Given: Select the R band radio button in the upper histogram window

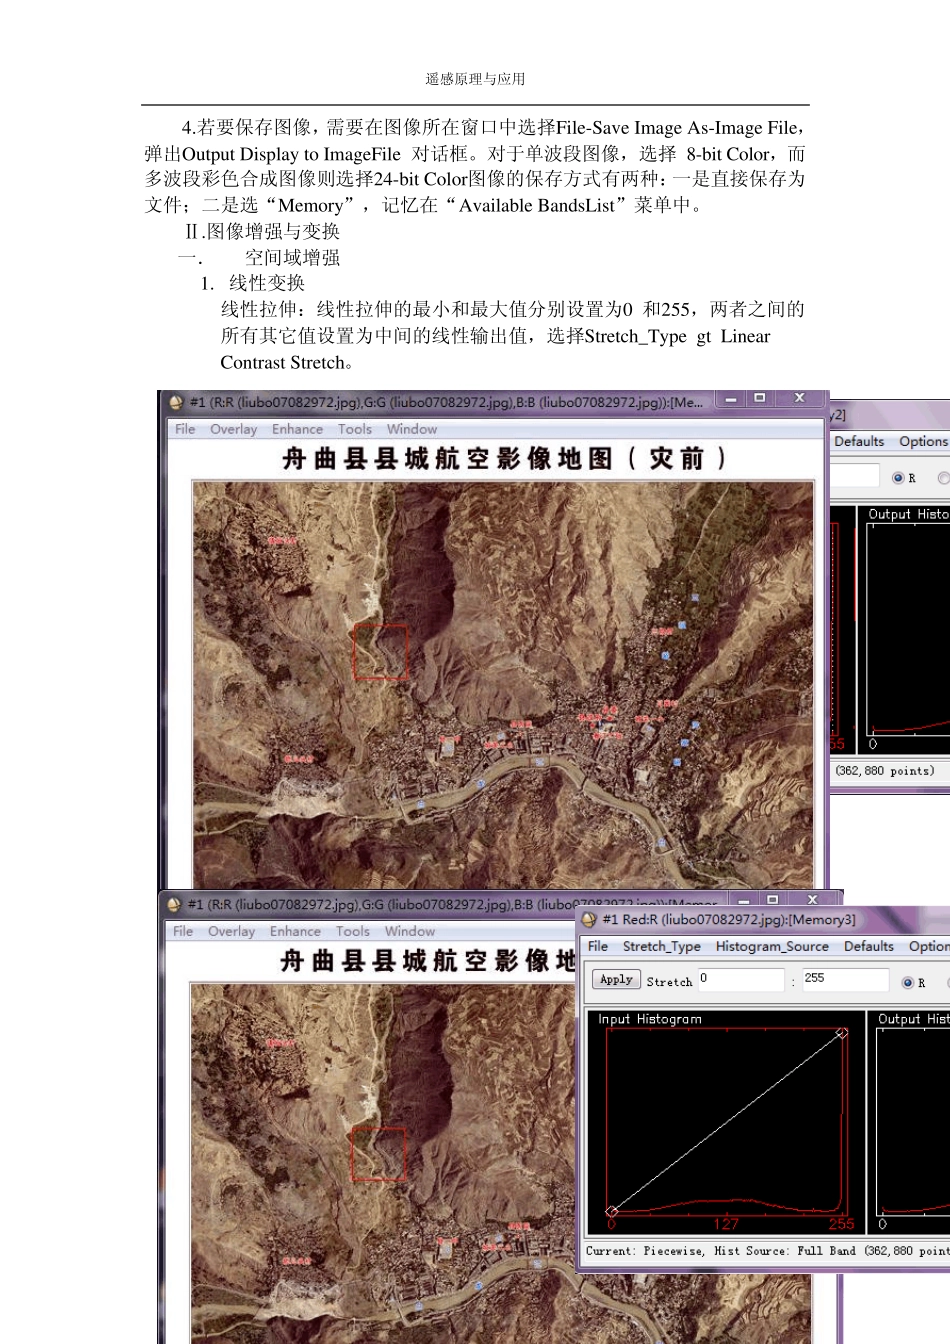Looking at the screenshot, I should point(897,478).
